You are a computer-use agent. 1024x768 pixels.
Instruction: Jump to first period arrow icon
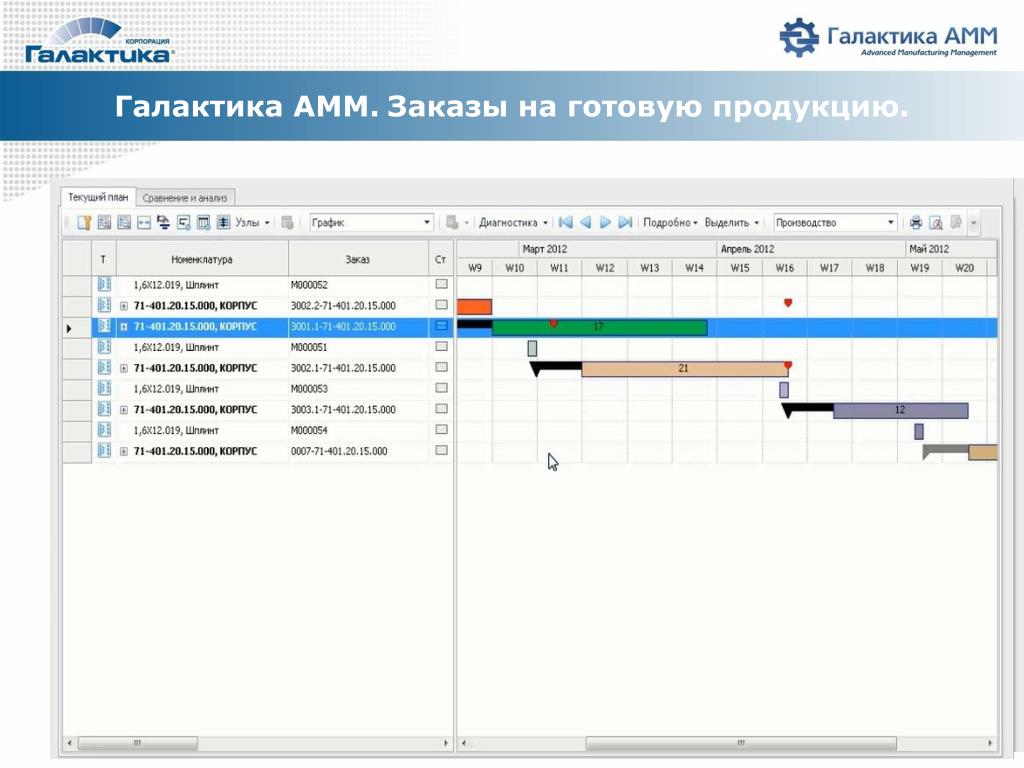click(x=566, y=223)
